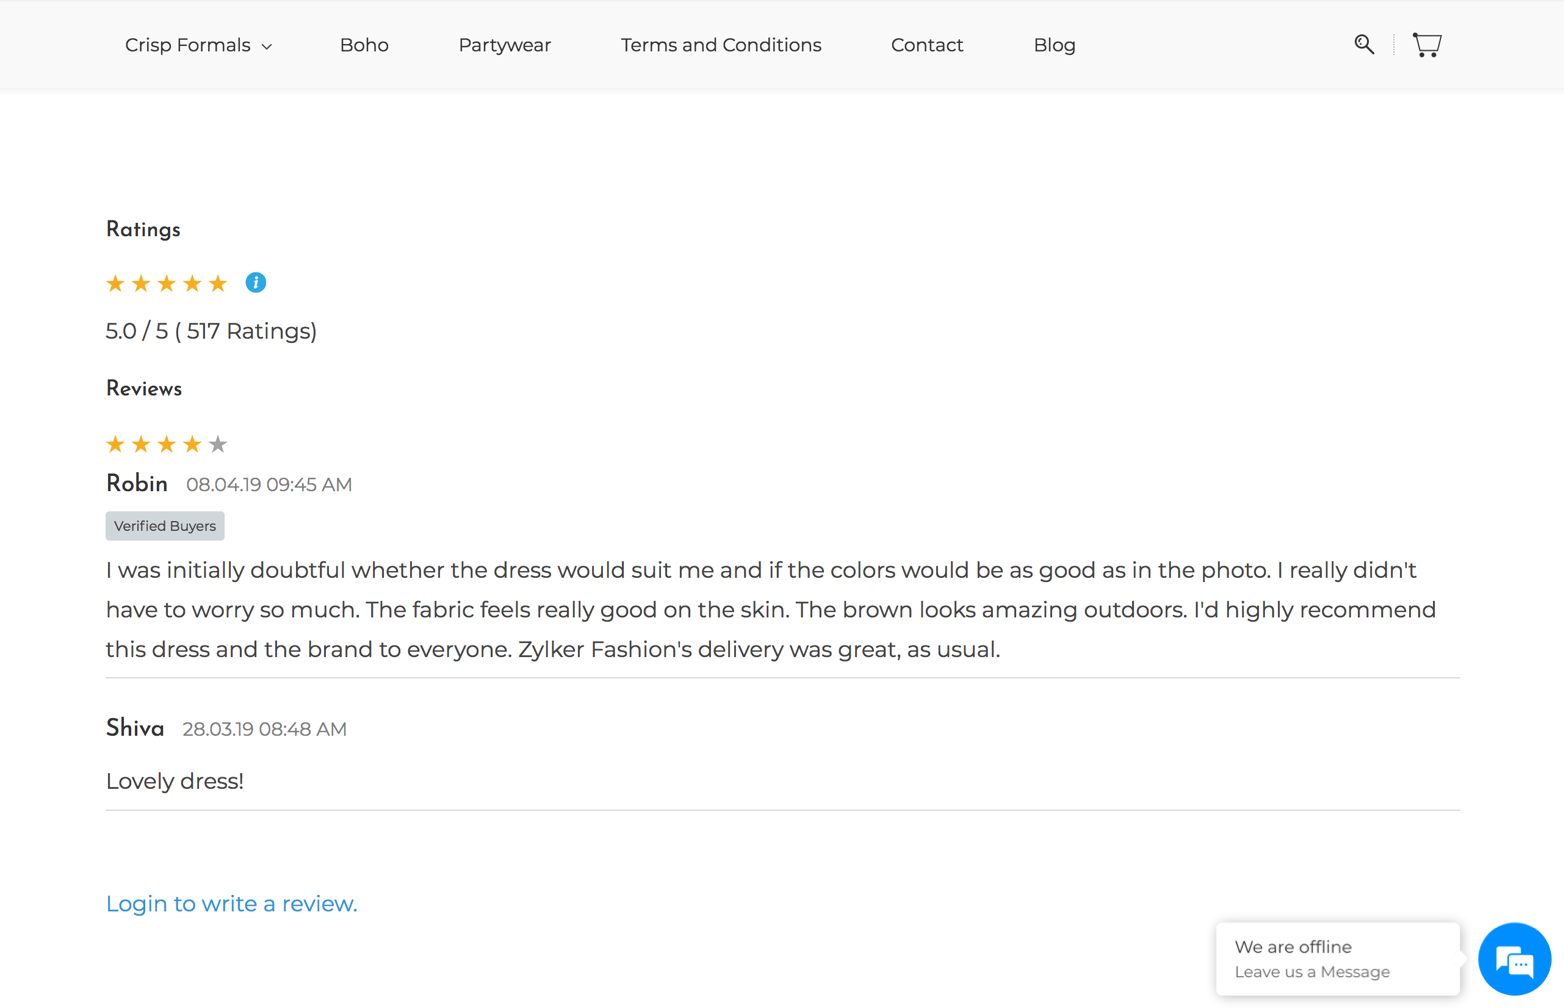The image size is (1564, 1008).
Task: Click the grey star in Robin's review
Action: [x=218, y=444]
